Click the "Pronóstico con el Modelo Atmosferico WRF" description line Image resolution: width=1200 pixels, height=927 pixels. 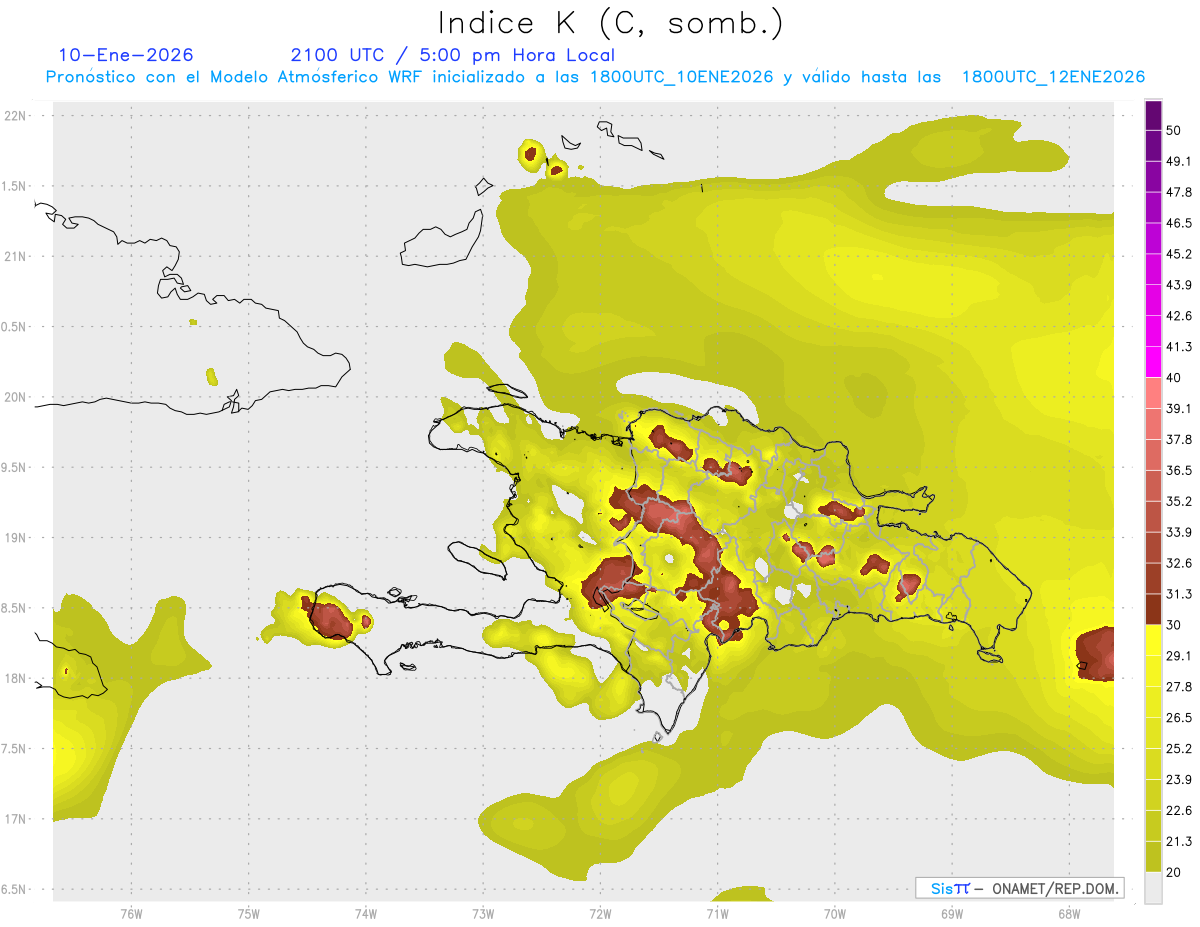595,77
